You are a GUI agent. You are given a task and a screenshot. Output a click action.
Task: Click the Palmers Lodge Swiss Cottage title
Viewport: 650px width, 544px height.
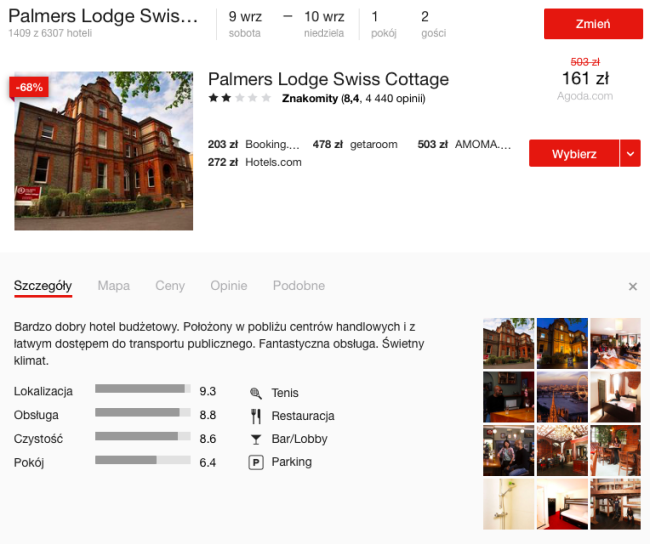[328, 79]
